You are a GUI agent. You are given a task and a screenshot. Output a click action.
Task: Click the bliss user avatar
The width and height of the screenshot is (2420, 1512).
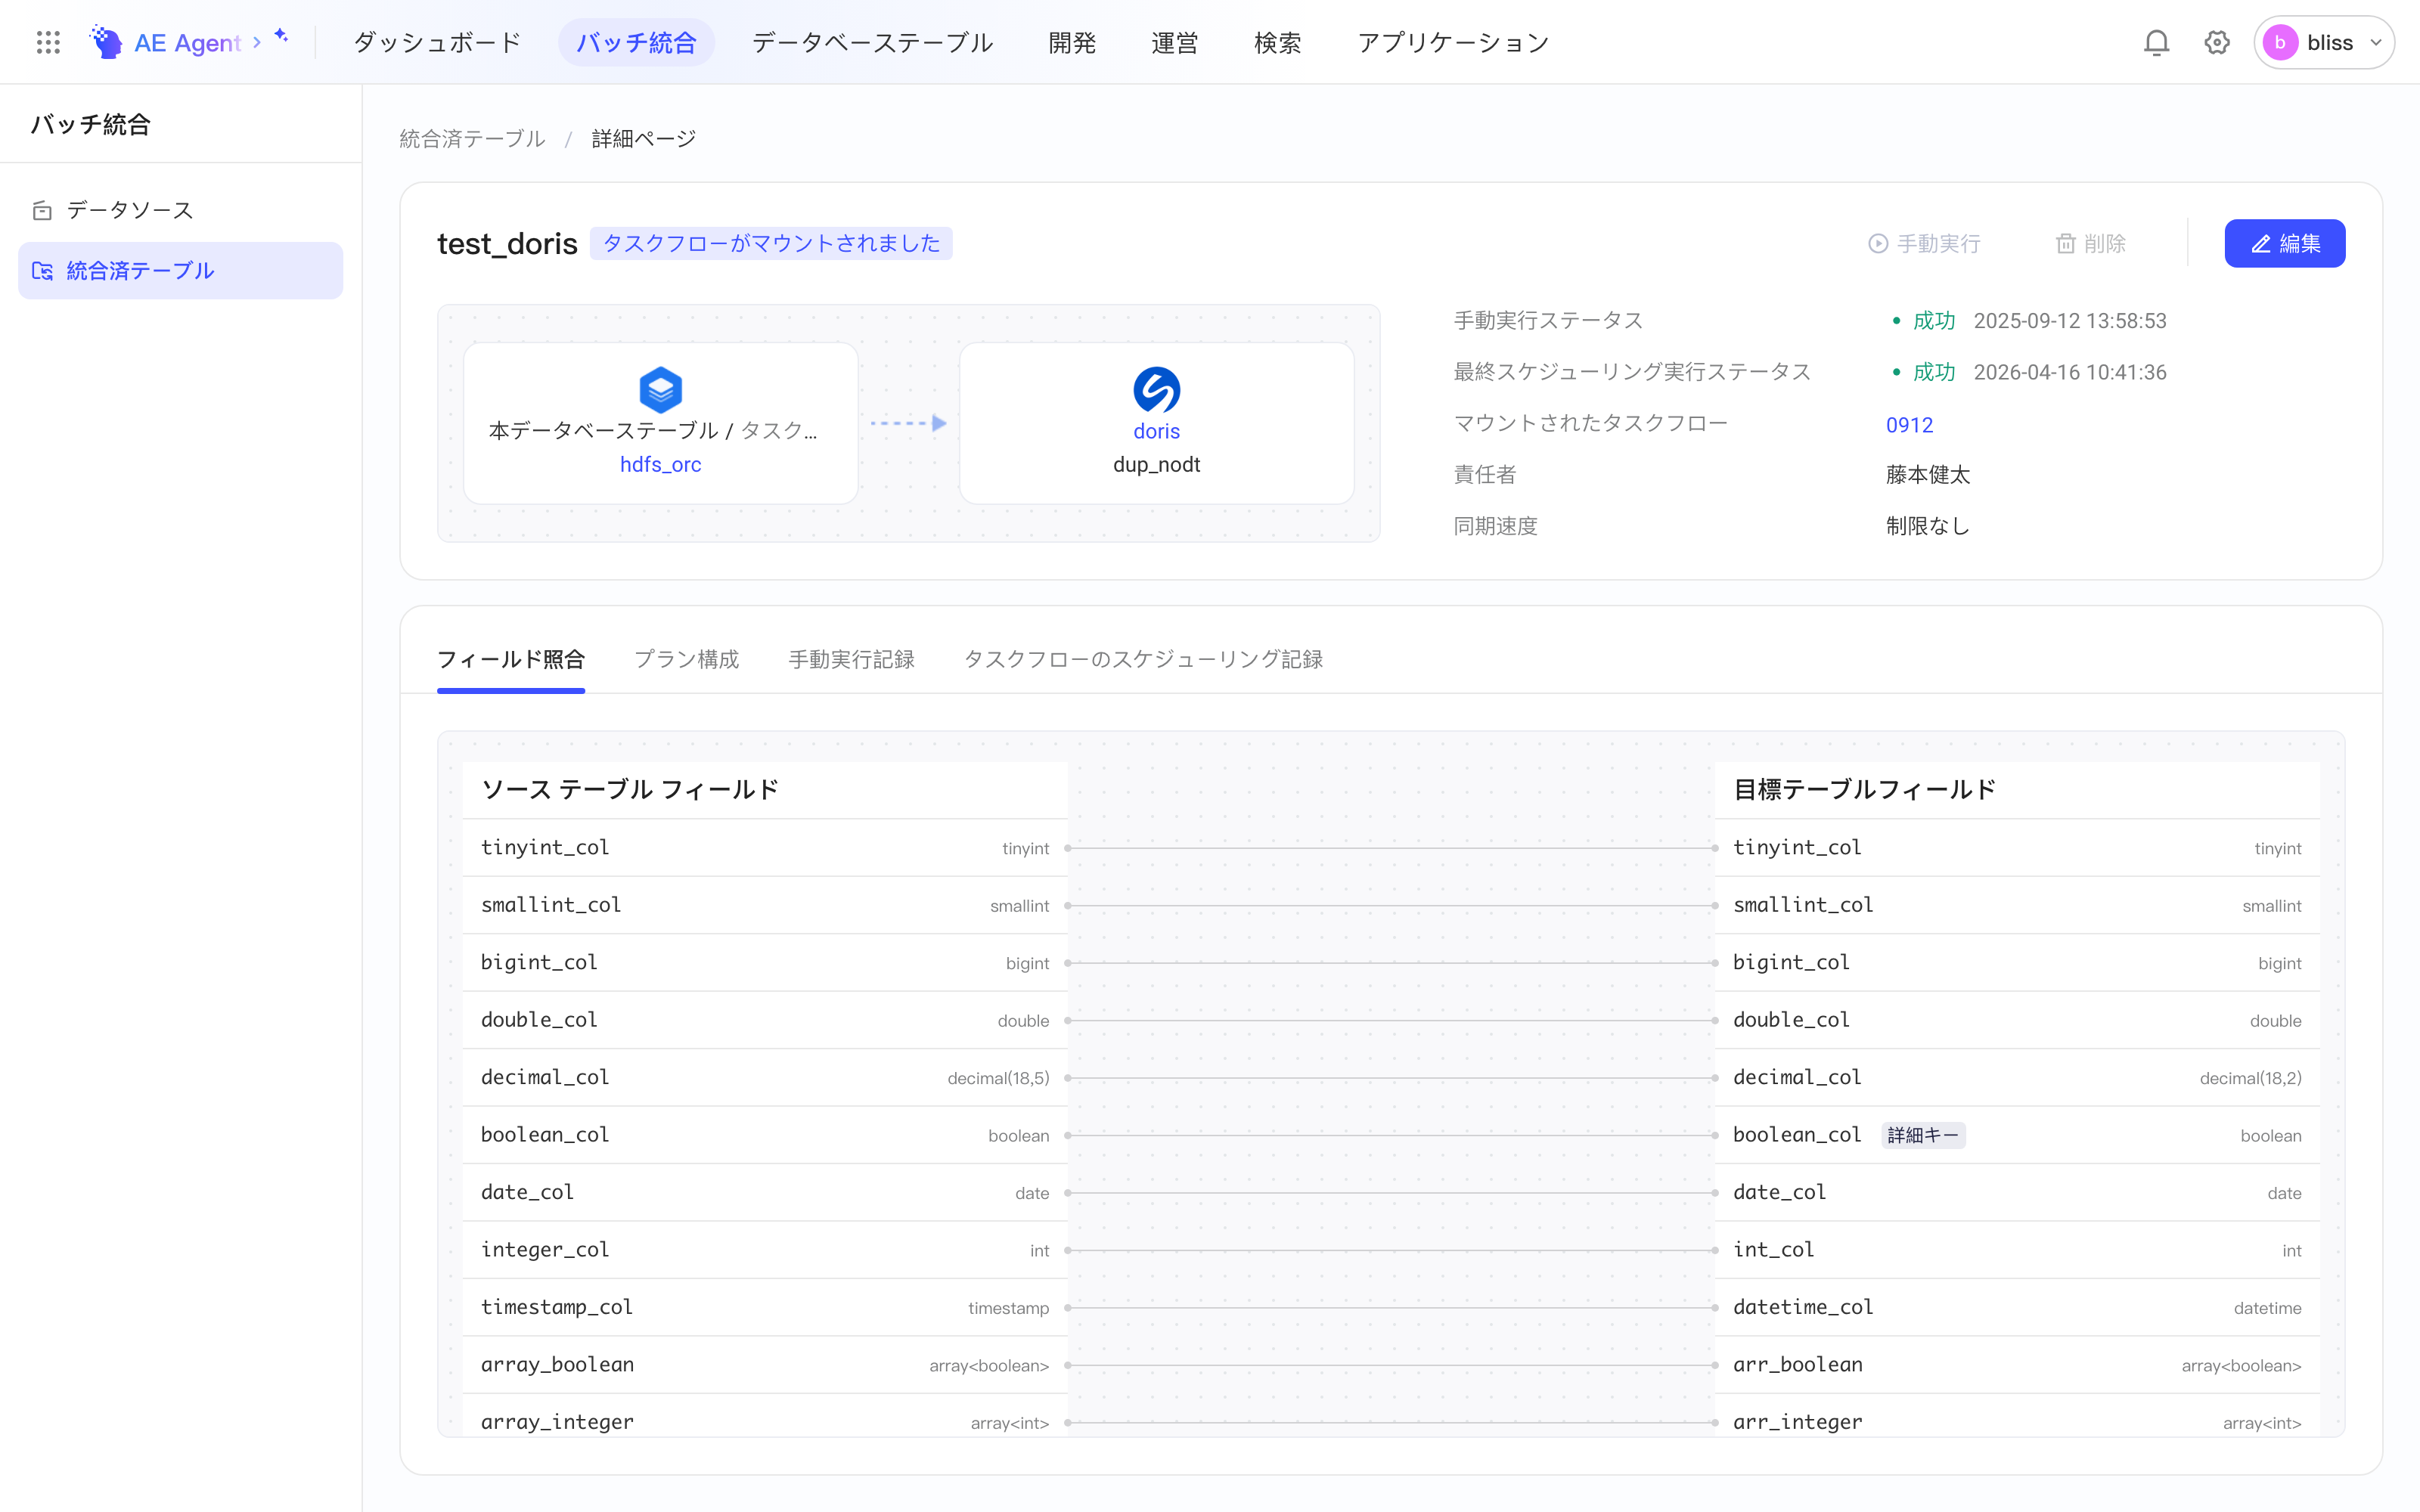2280,42
